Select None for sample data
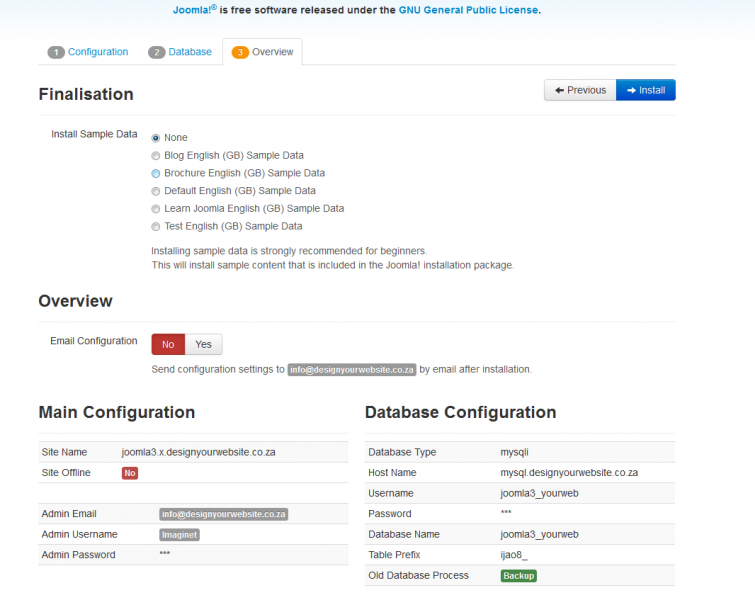The width and height of the screenshot is (755, 600). click(156, 138)
